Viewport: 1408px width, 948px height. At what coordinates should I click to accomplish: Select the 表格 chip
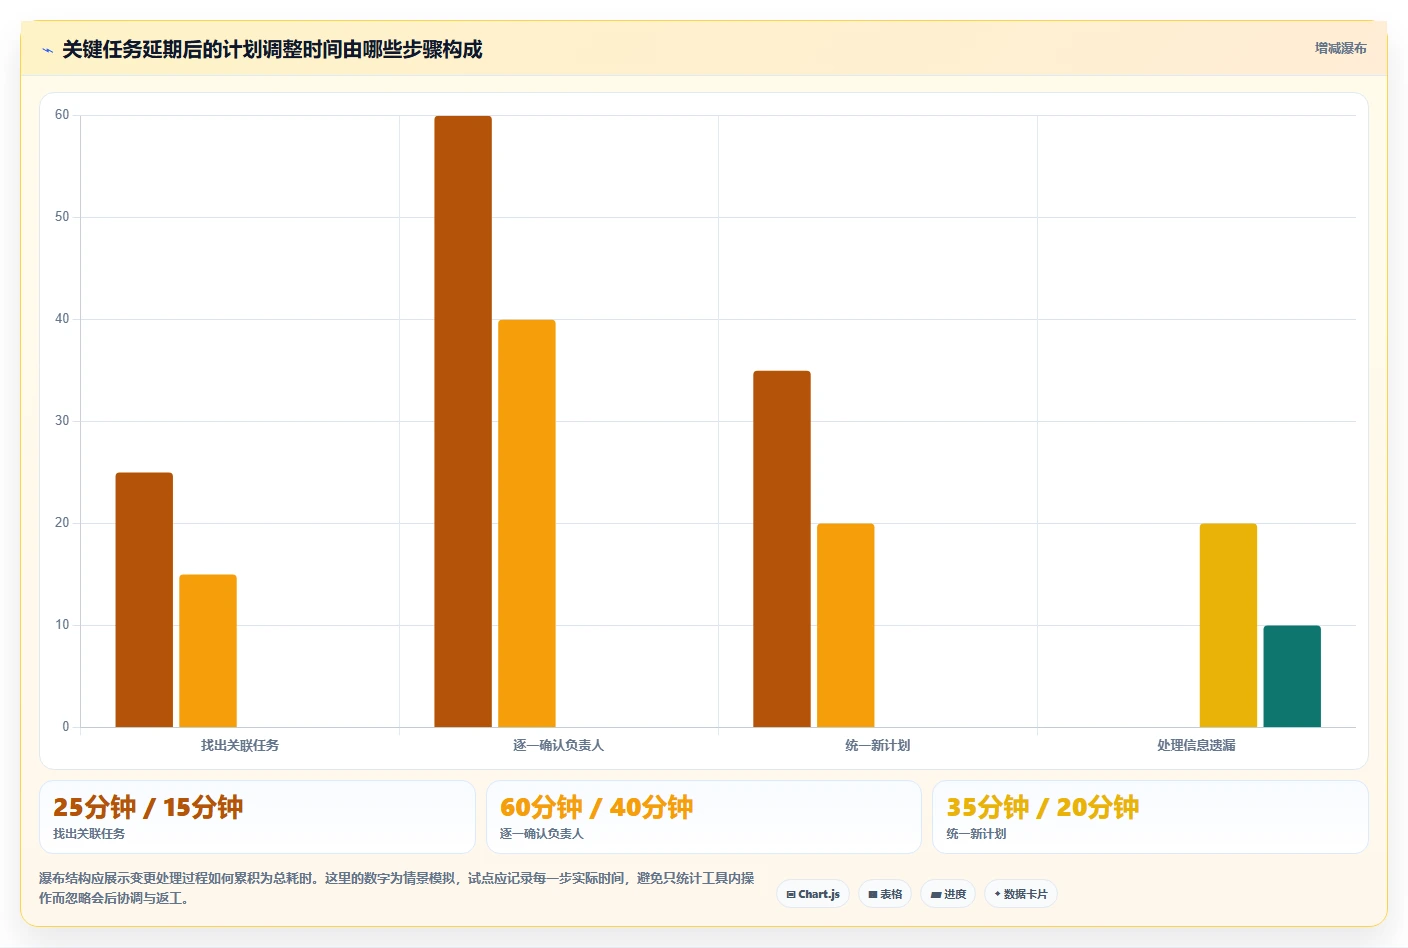[x=885, y=894]
